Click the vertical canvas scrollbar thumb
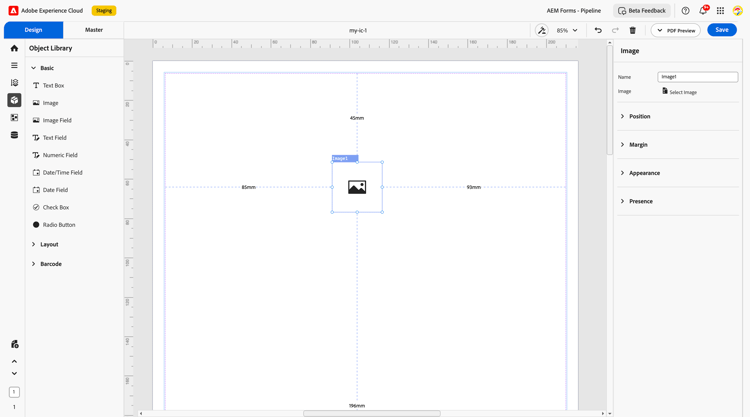Viewport: 750px width, 417px height. tap(609, 99)
